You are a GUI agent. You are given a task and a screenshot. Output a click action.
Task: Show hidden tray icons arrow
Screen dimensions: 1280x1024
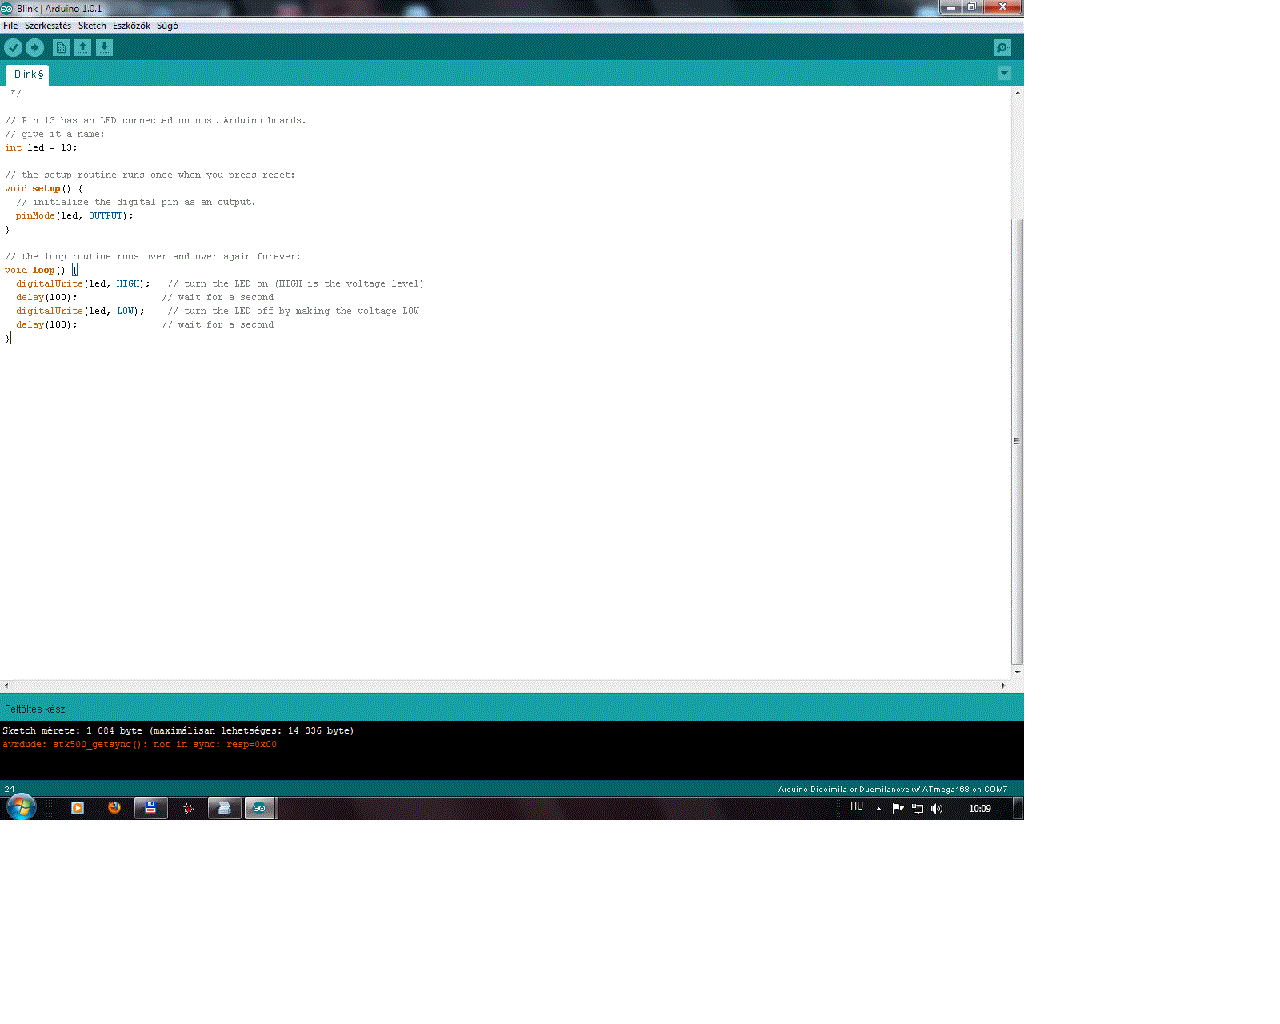[879, 809]
